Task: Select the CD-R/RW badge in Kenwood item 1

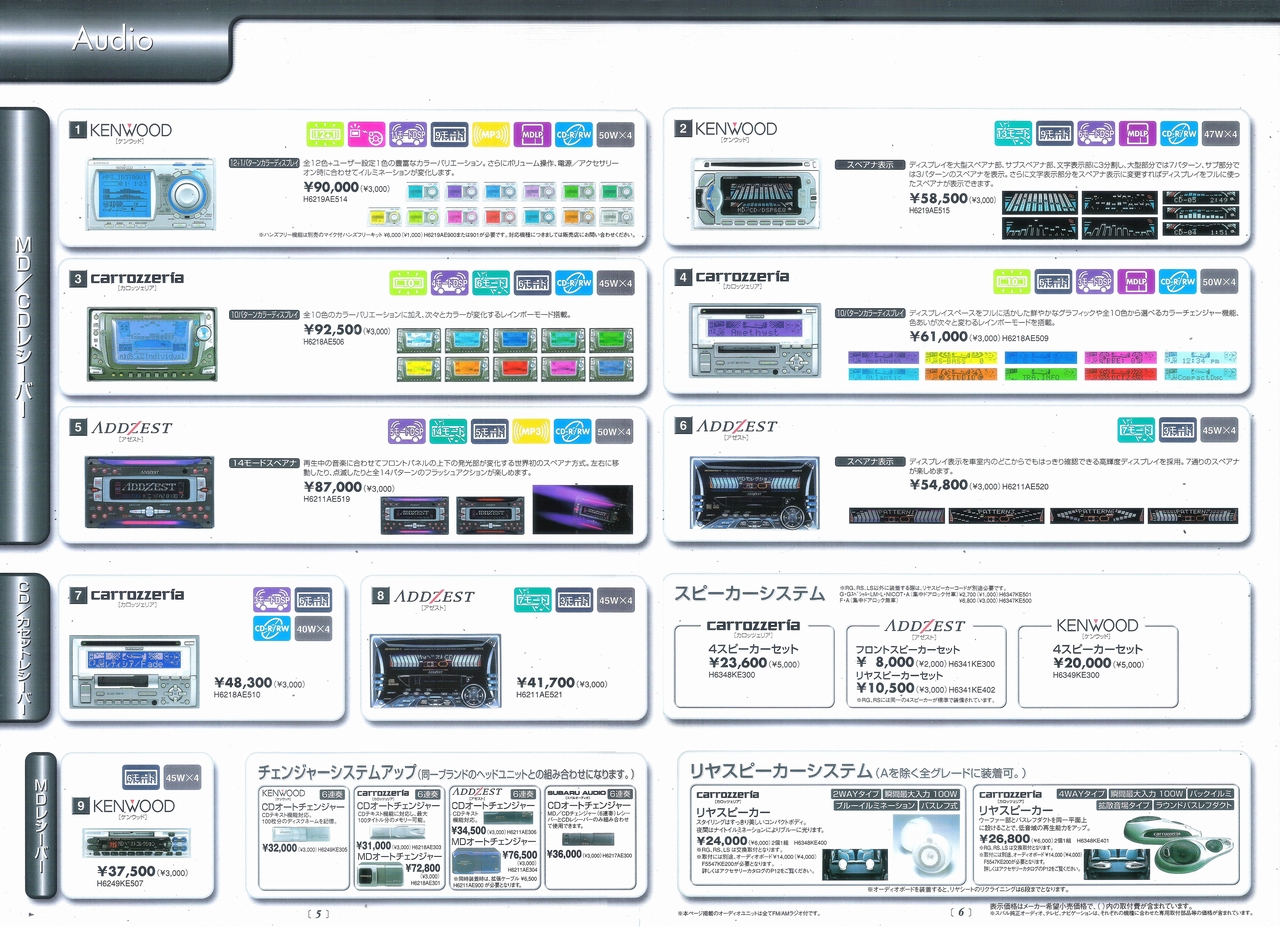Action: [573, 134]
